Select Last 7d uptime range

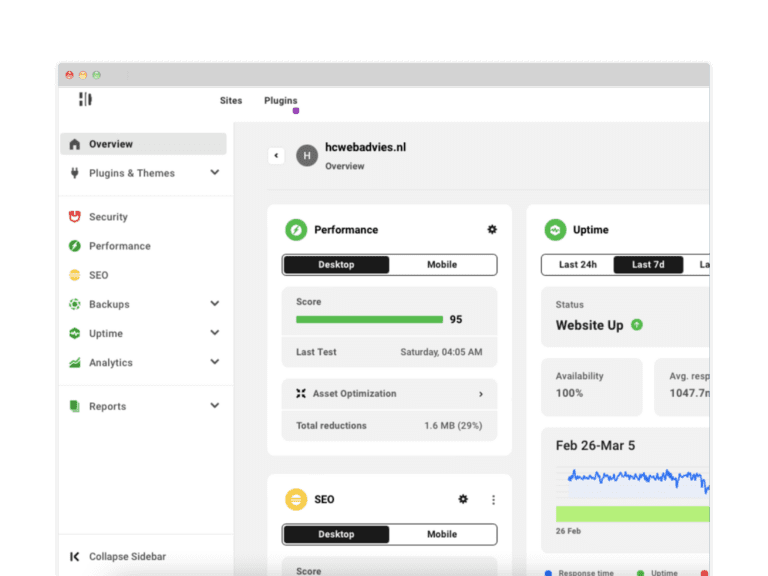click(x=648, y=264)
